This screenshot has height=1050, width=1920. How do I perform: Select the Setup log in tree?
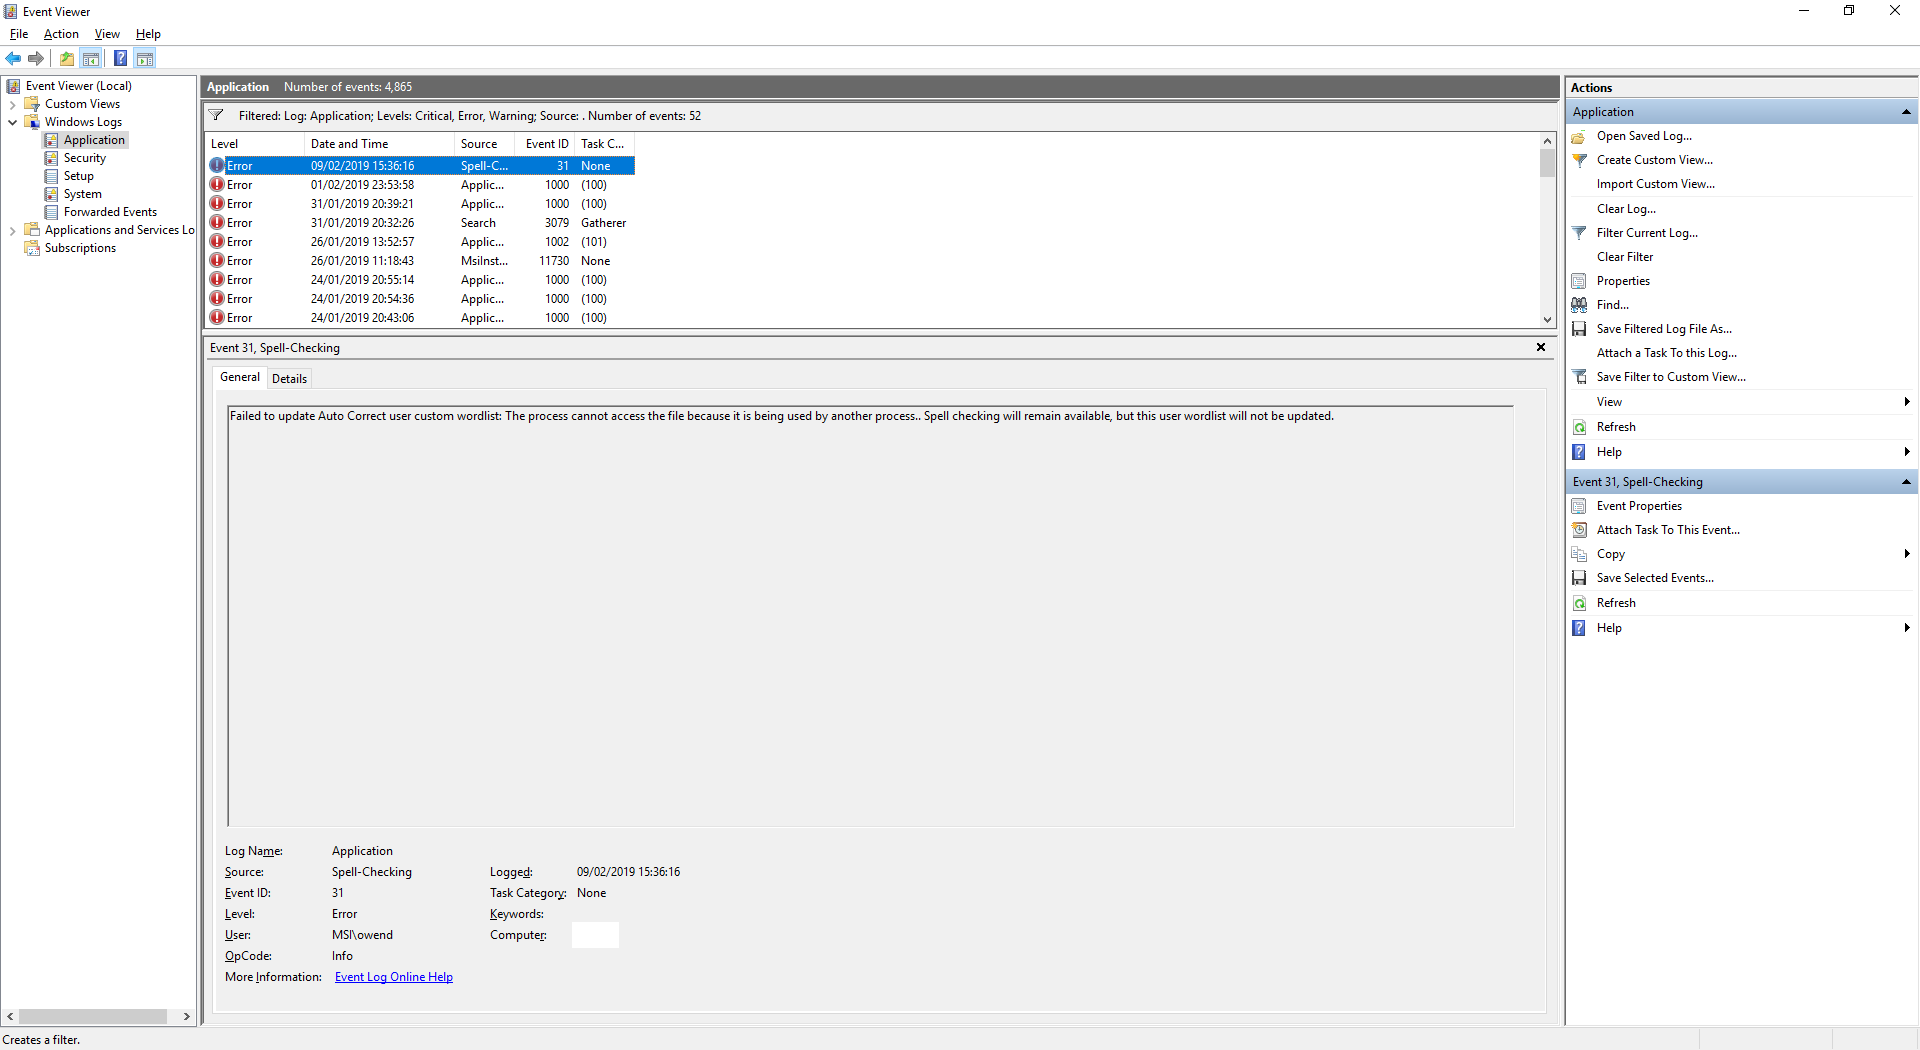point(79,176)
